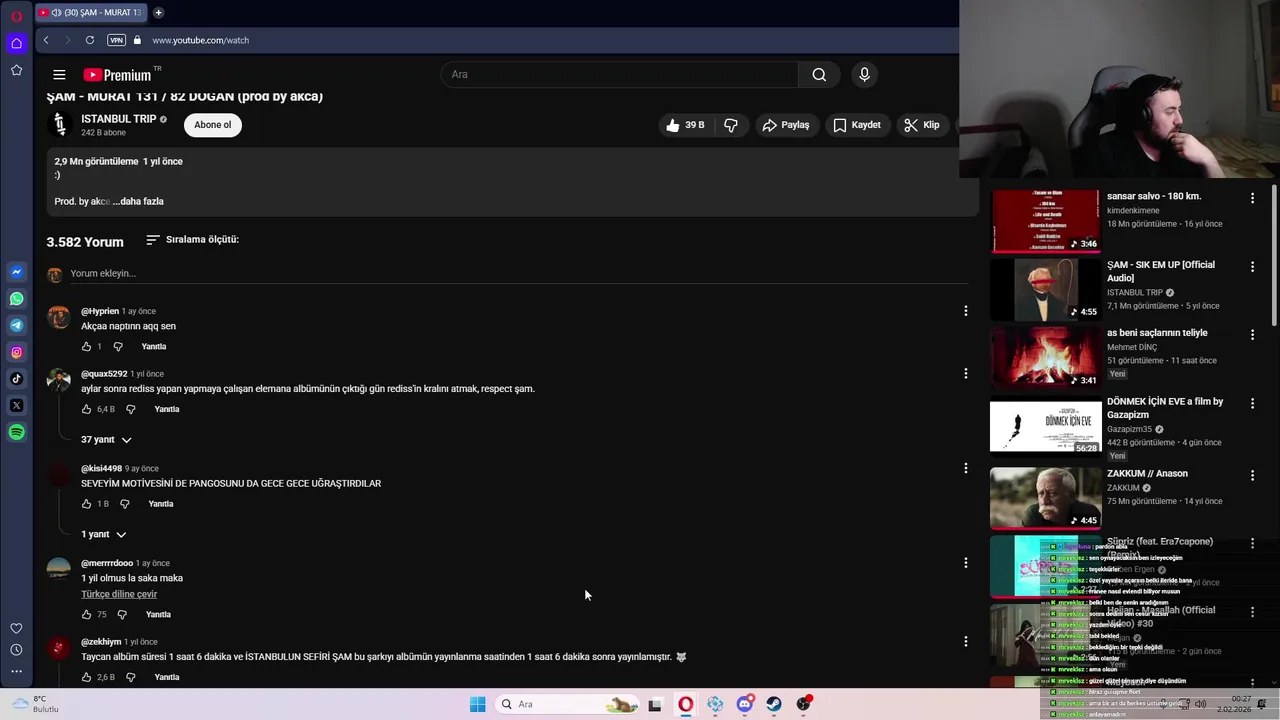This screenshot has height=720, width=1280.
Task: Dislike the @merrrrdooo comment
Action: click(122, 614)
